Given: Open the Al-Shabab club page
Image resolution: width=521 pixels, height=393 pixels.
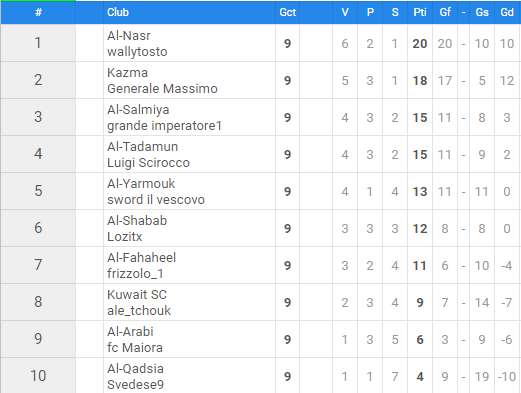Looking at the screenshot, I should pos(137,221).
